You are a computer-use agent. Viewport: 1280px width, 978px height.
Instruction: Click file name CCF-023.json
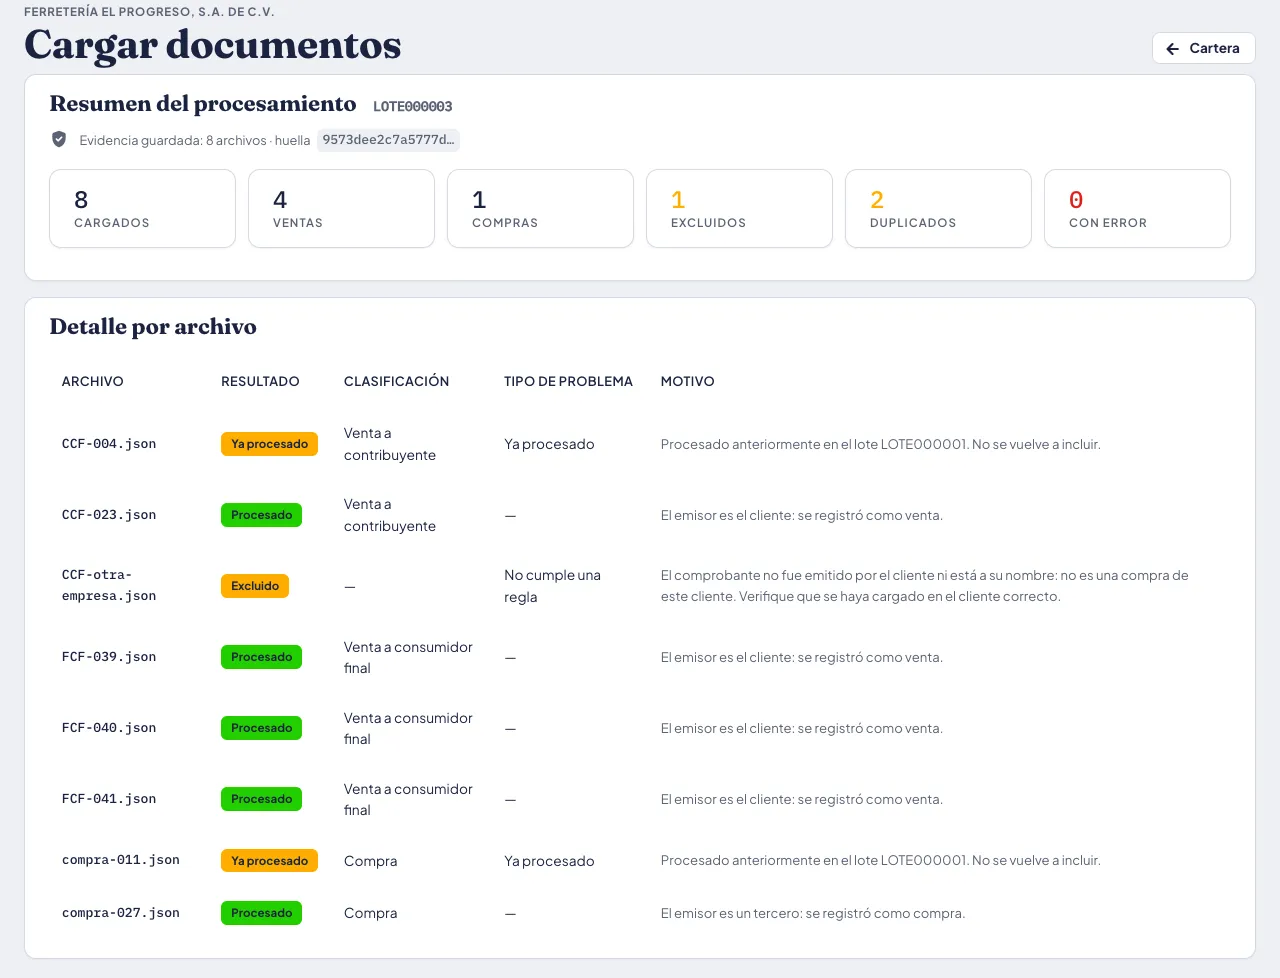(x=109, y=515)
